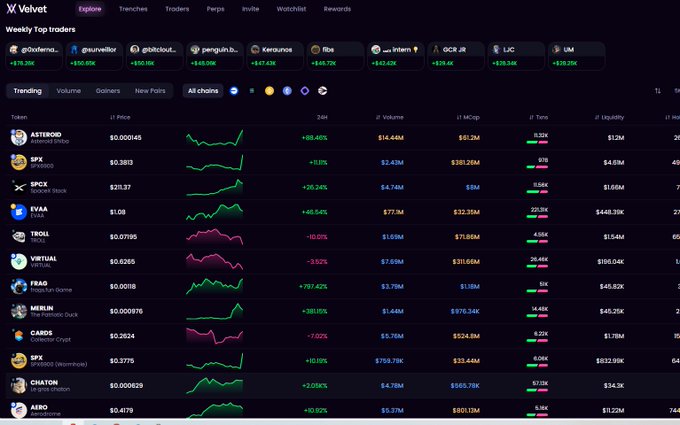Filter by the white striped chain icon
Image resolution: width=680 pixels, height=425 pixels.
(x=322, y=91)
